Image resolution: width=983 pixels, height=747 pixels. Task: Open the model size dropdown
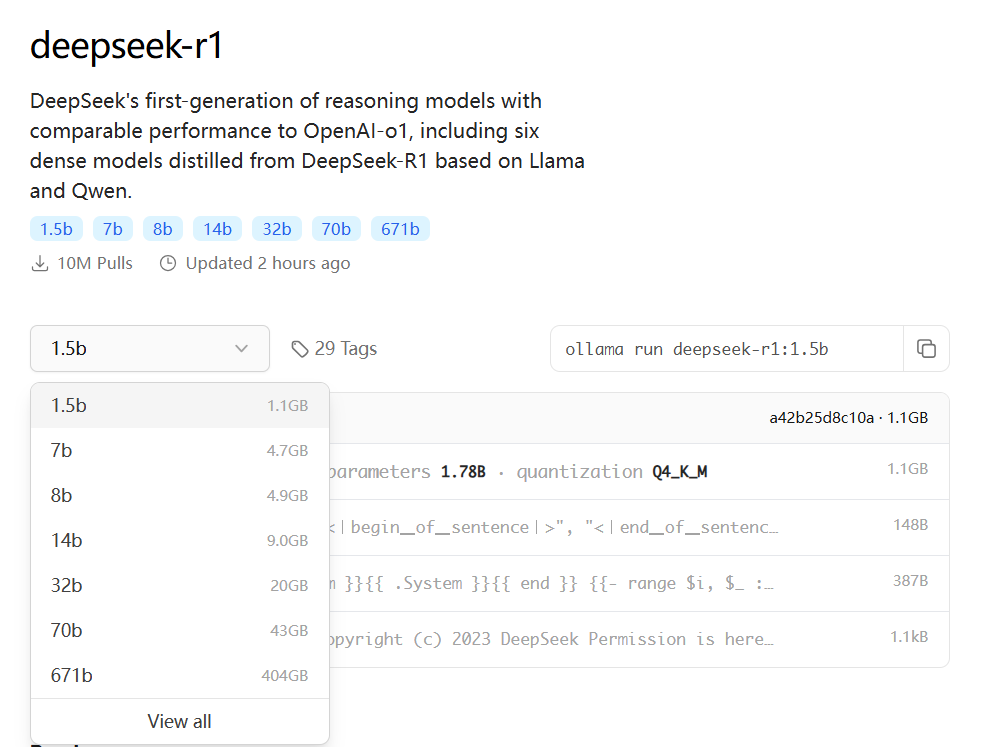pyautogui.click(x=149, y=348)
